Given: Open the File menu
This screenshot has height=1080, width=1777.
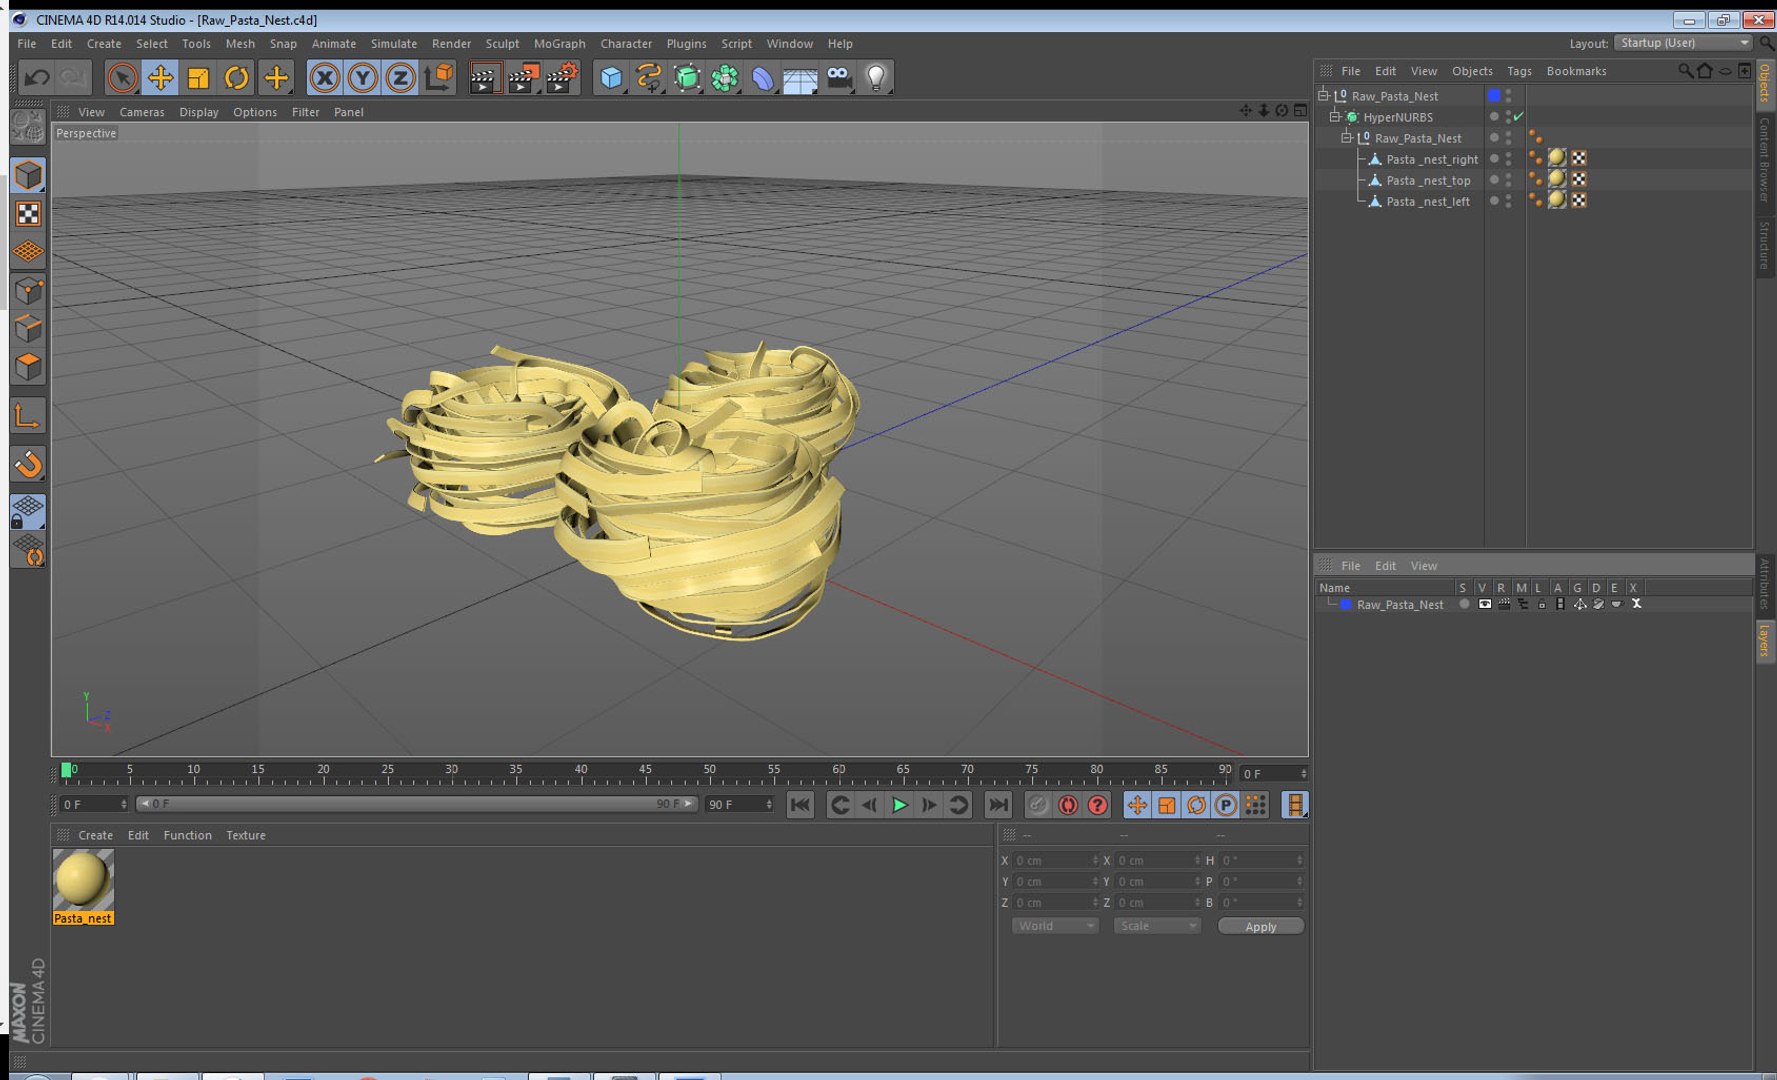Looking at the screenshot, I should tap(26, 44).
